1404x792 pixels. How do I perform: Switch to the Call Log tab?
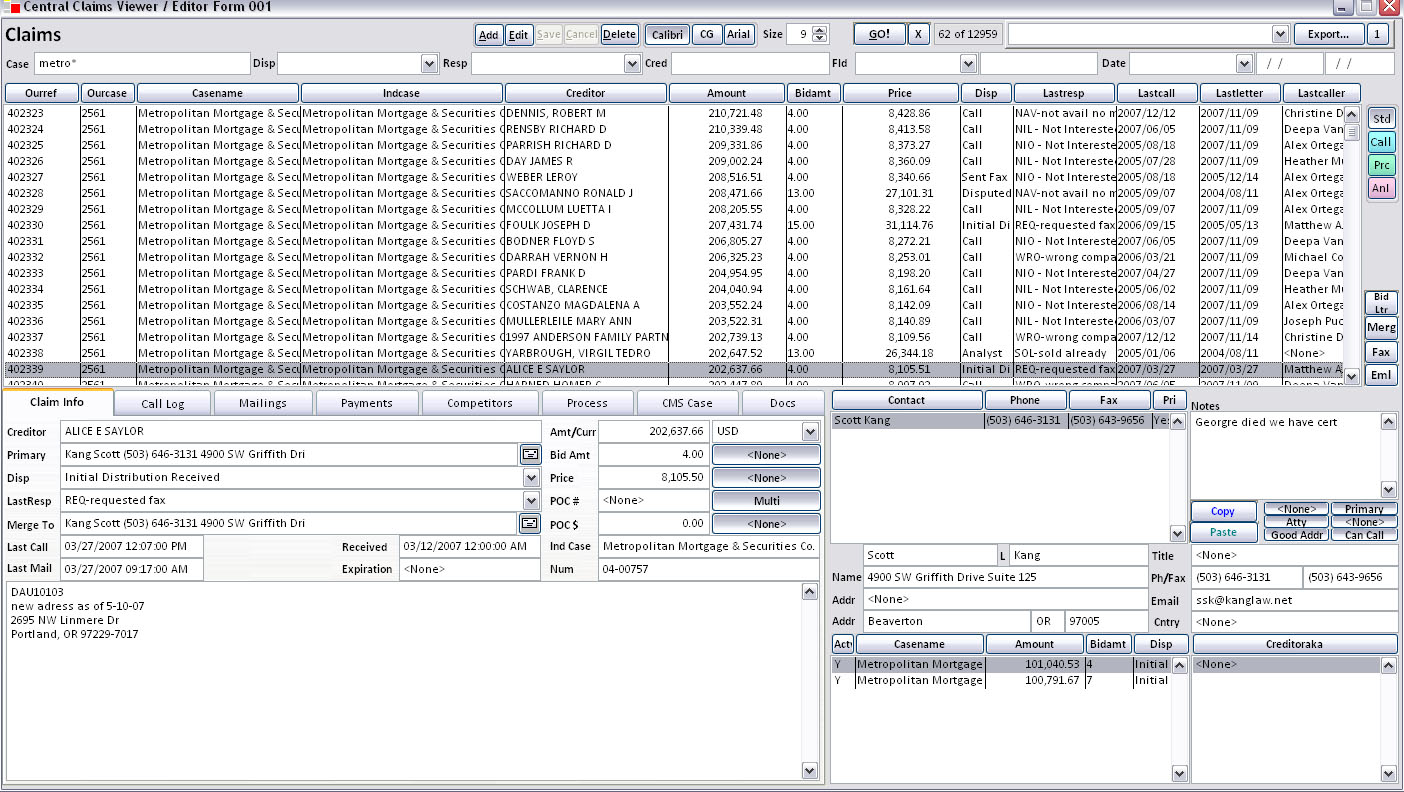click(x=162, y=403)
